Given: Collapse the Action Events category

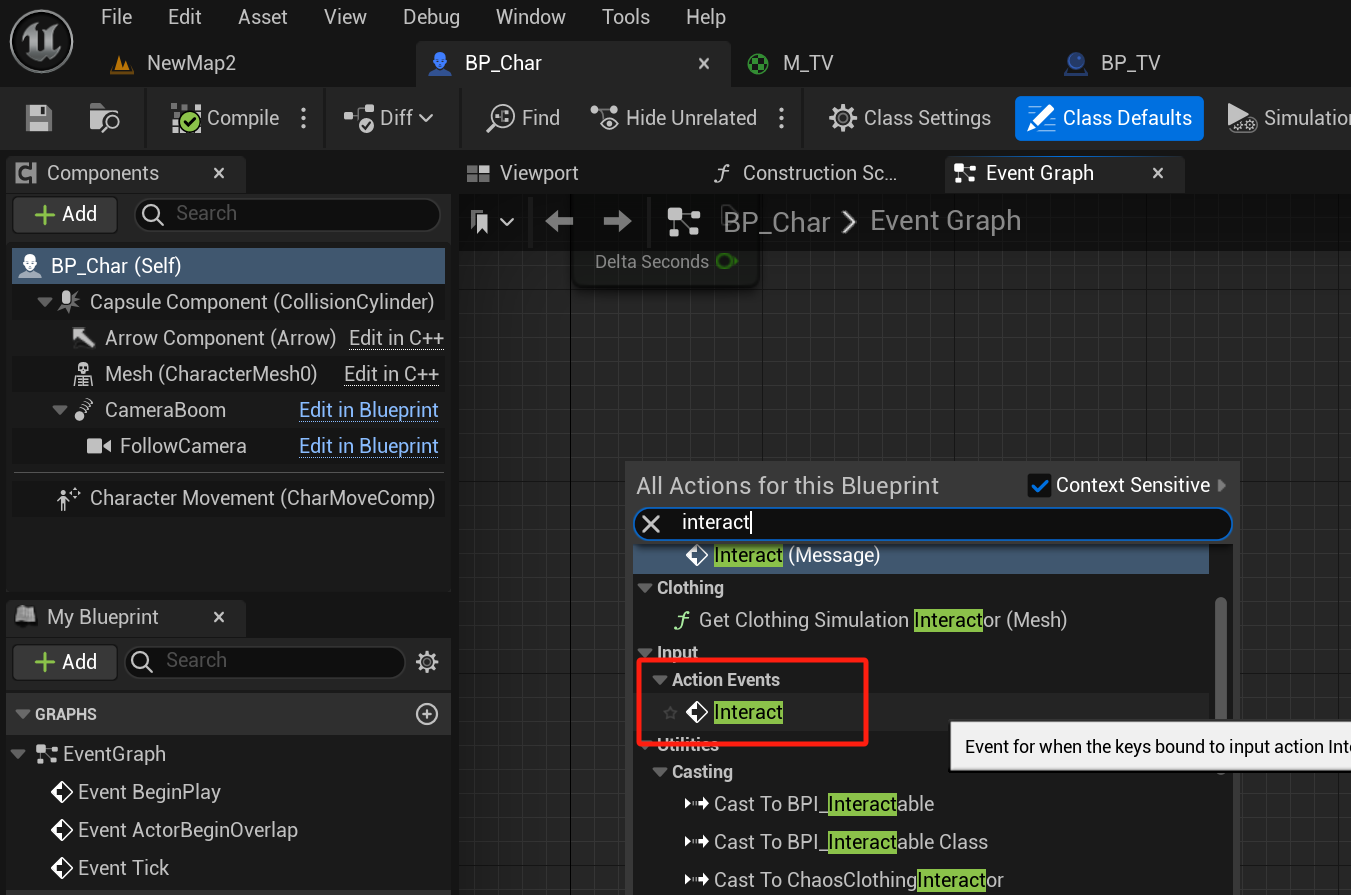Looking at the screenshot, I should 659,680.
